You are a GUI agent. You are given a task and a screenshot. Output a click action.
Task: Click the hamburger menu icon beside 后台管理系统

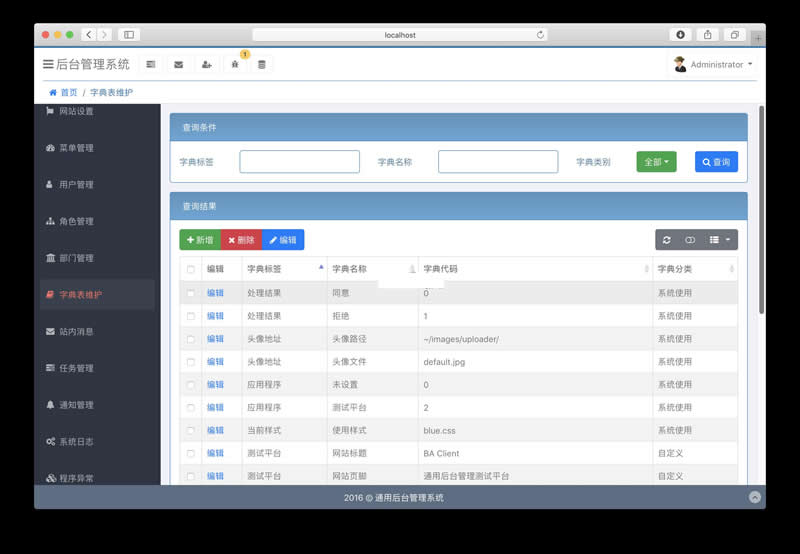pyautogui.click(x=48, y=64)
